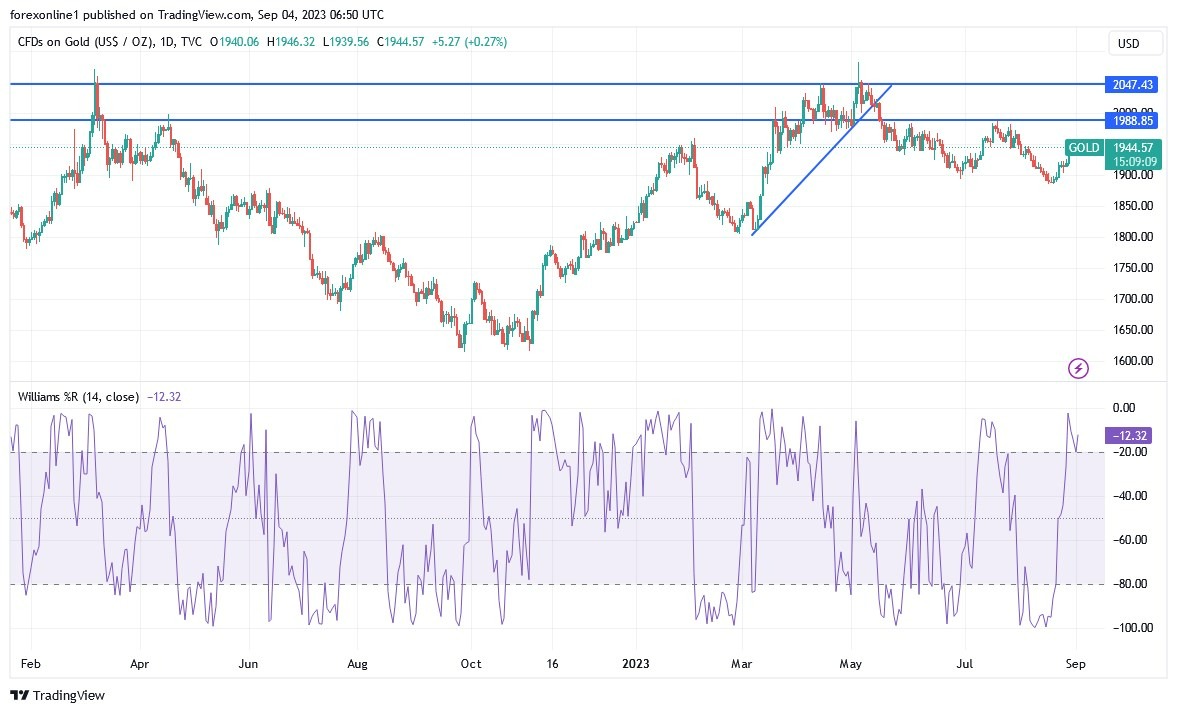This screenshot has height=713, width=1177.
Task: Select the current price tag showing 1944.57
Action: (1131, 147)
